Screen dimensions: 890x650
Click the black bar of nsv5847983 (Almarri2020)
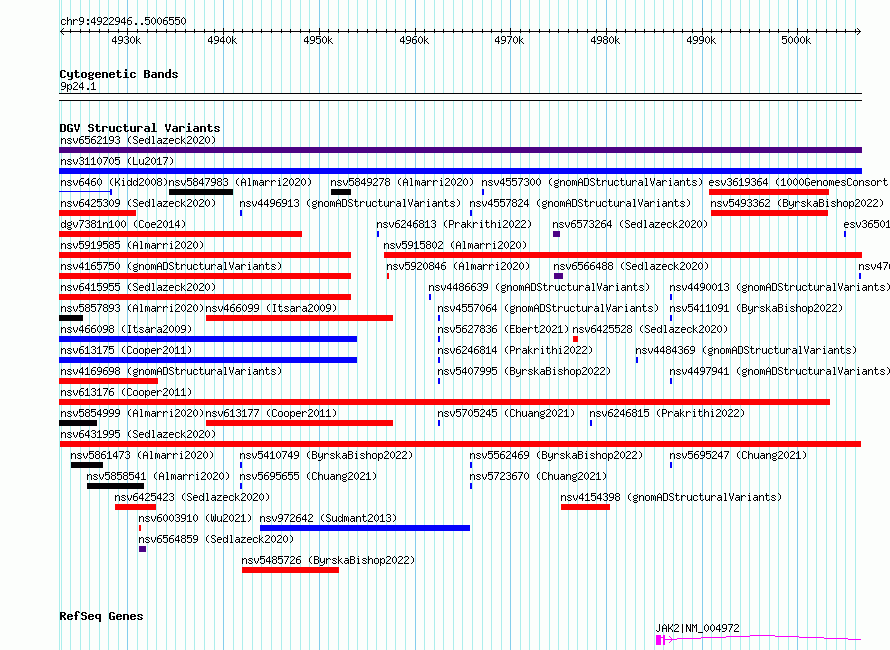pos(201,192)
